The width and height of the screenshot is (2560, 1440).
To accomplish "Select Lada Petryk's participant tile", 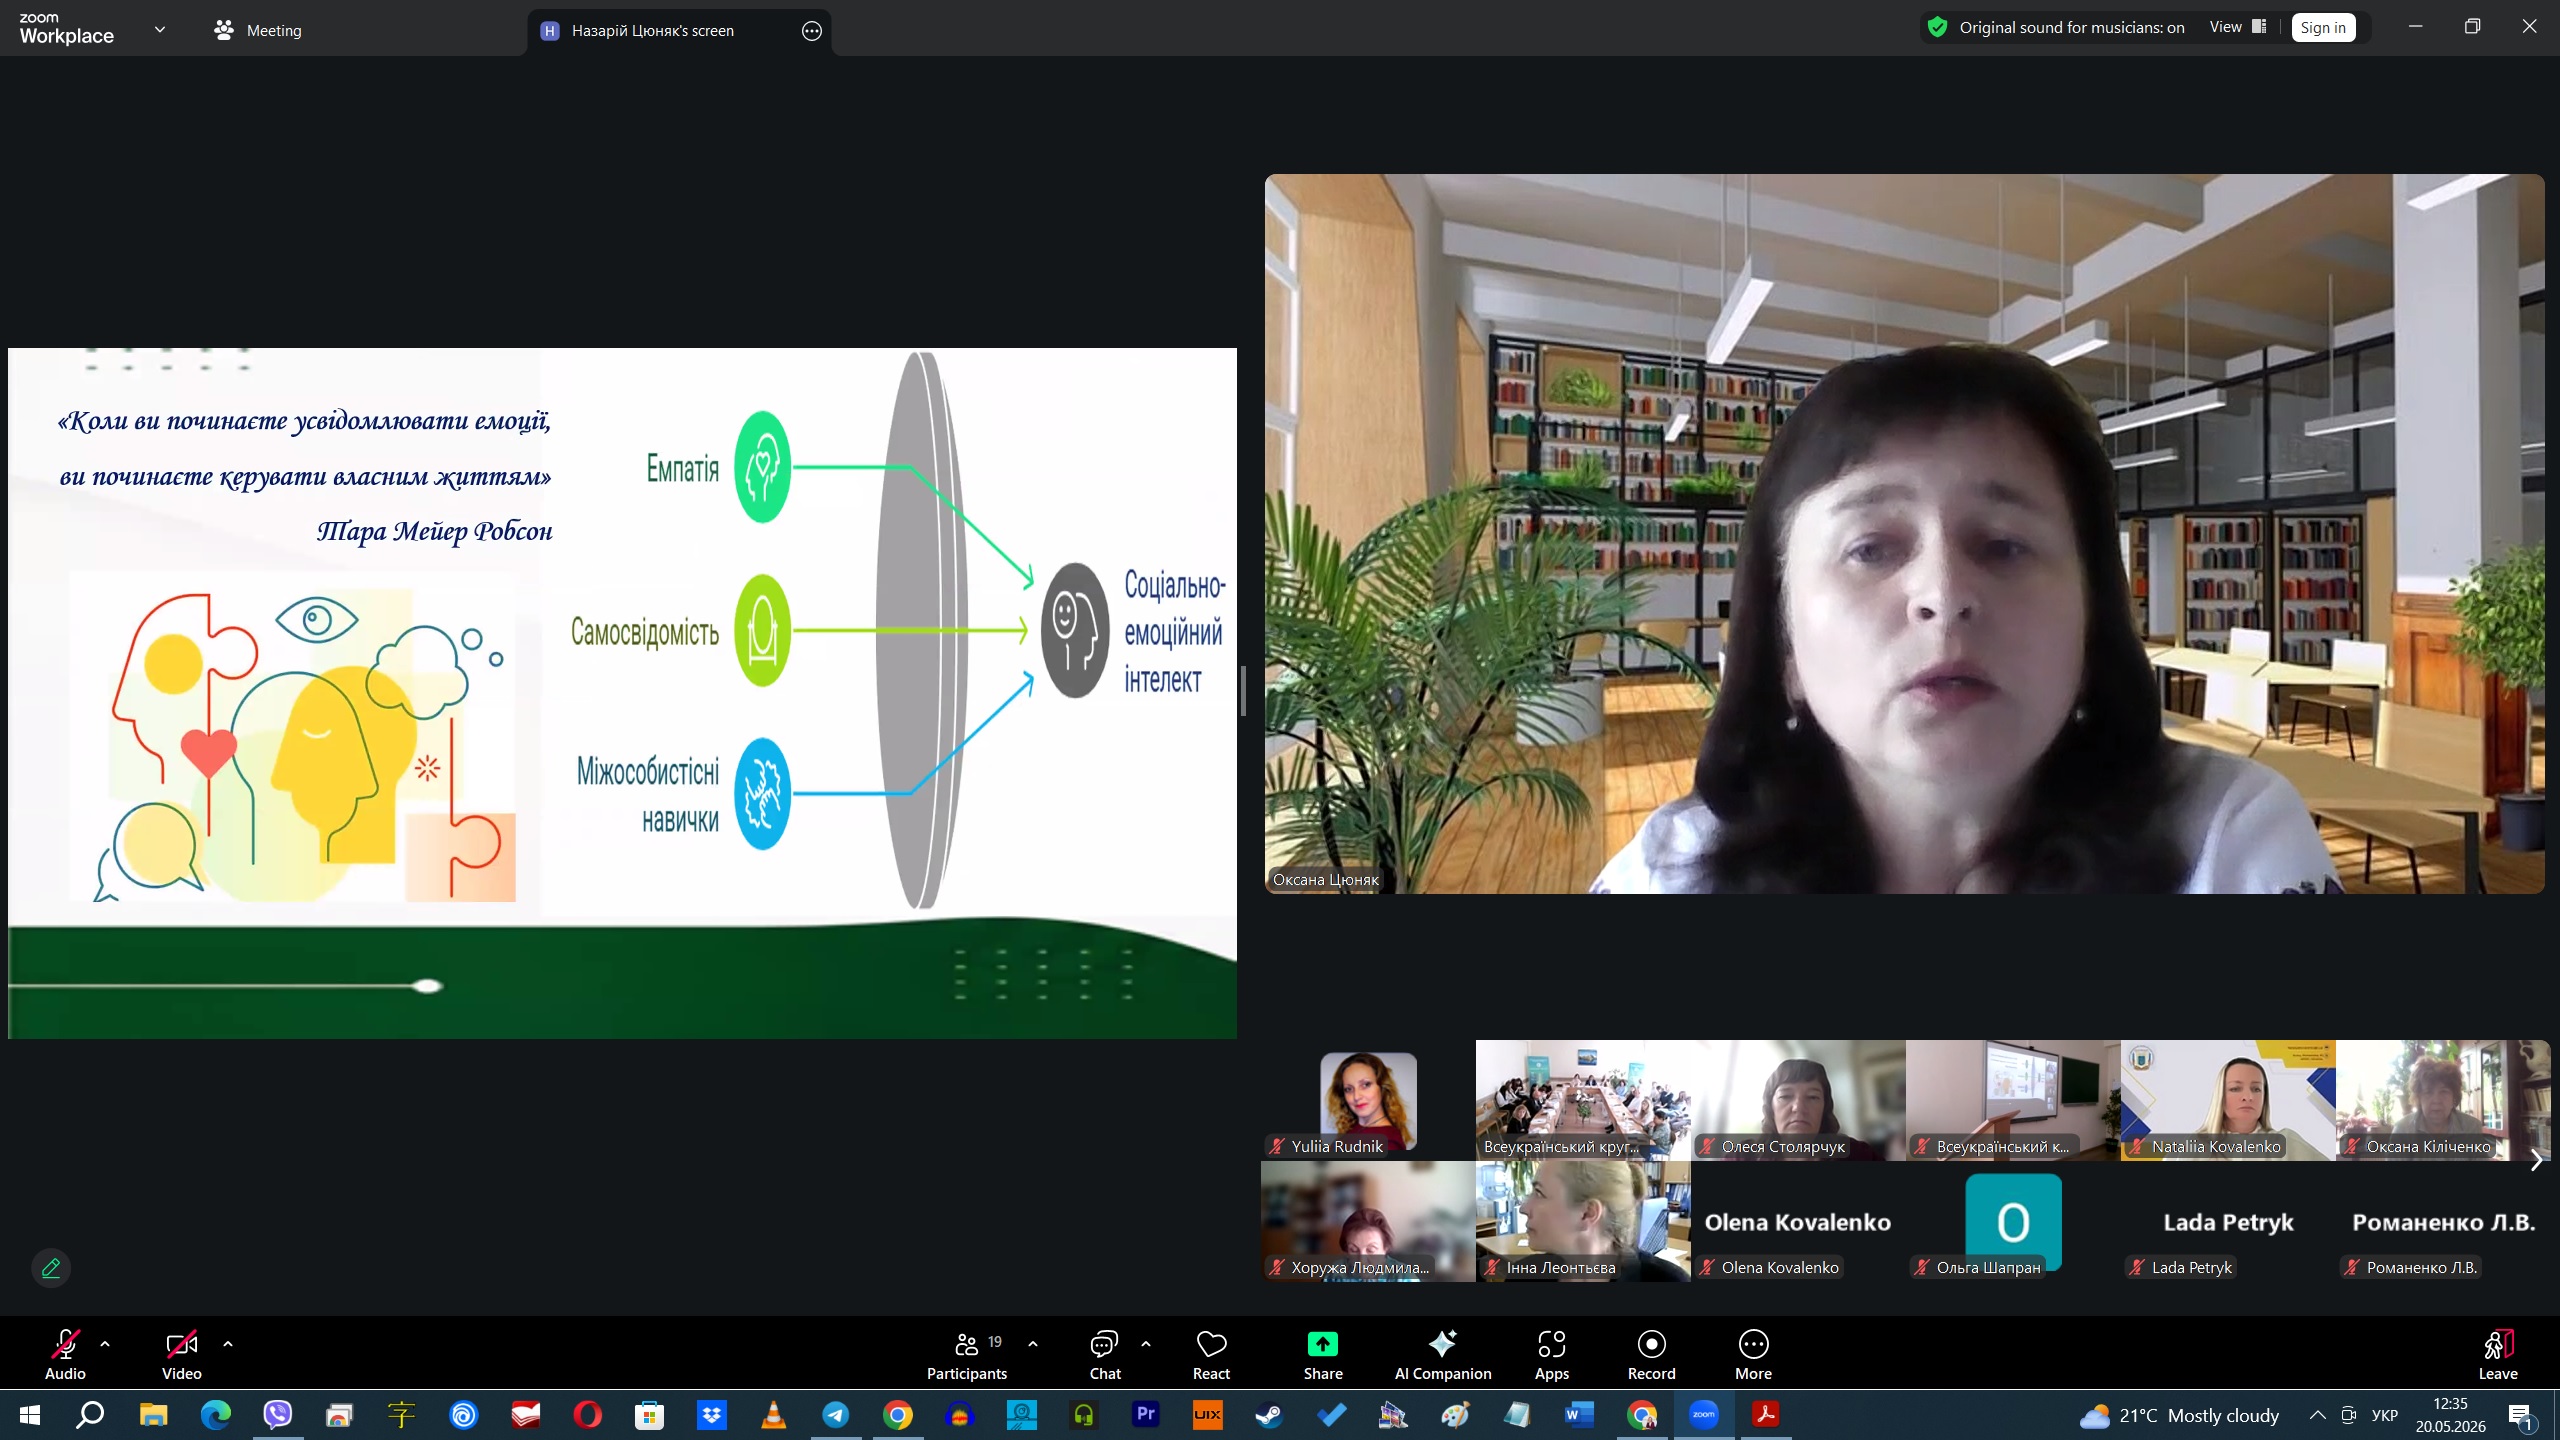I will tap(2228, 1221).
